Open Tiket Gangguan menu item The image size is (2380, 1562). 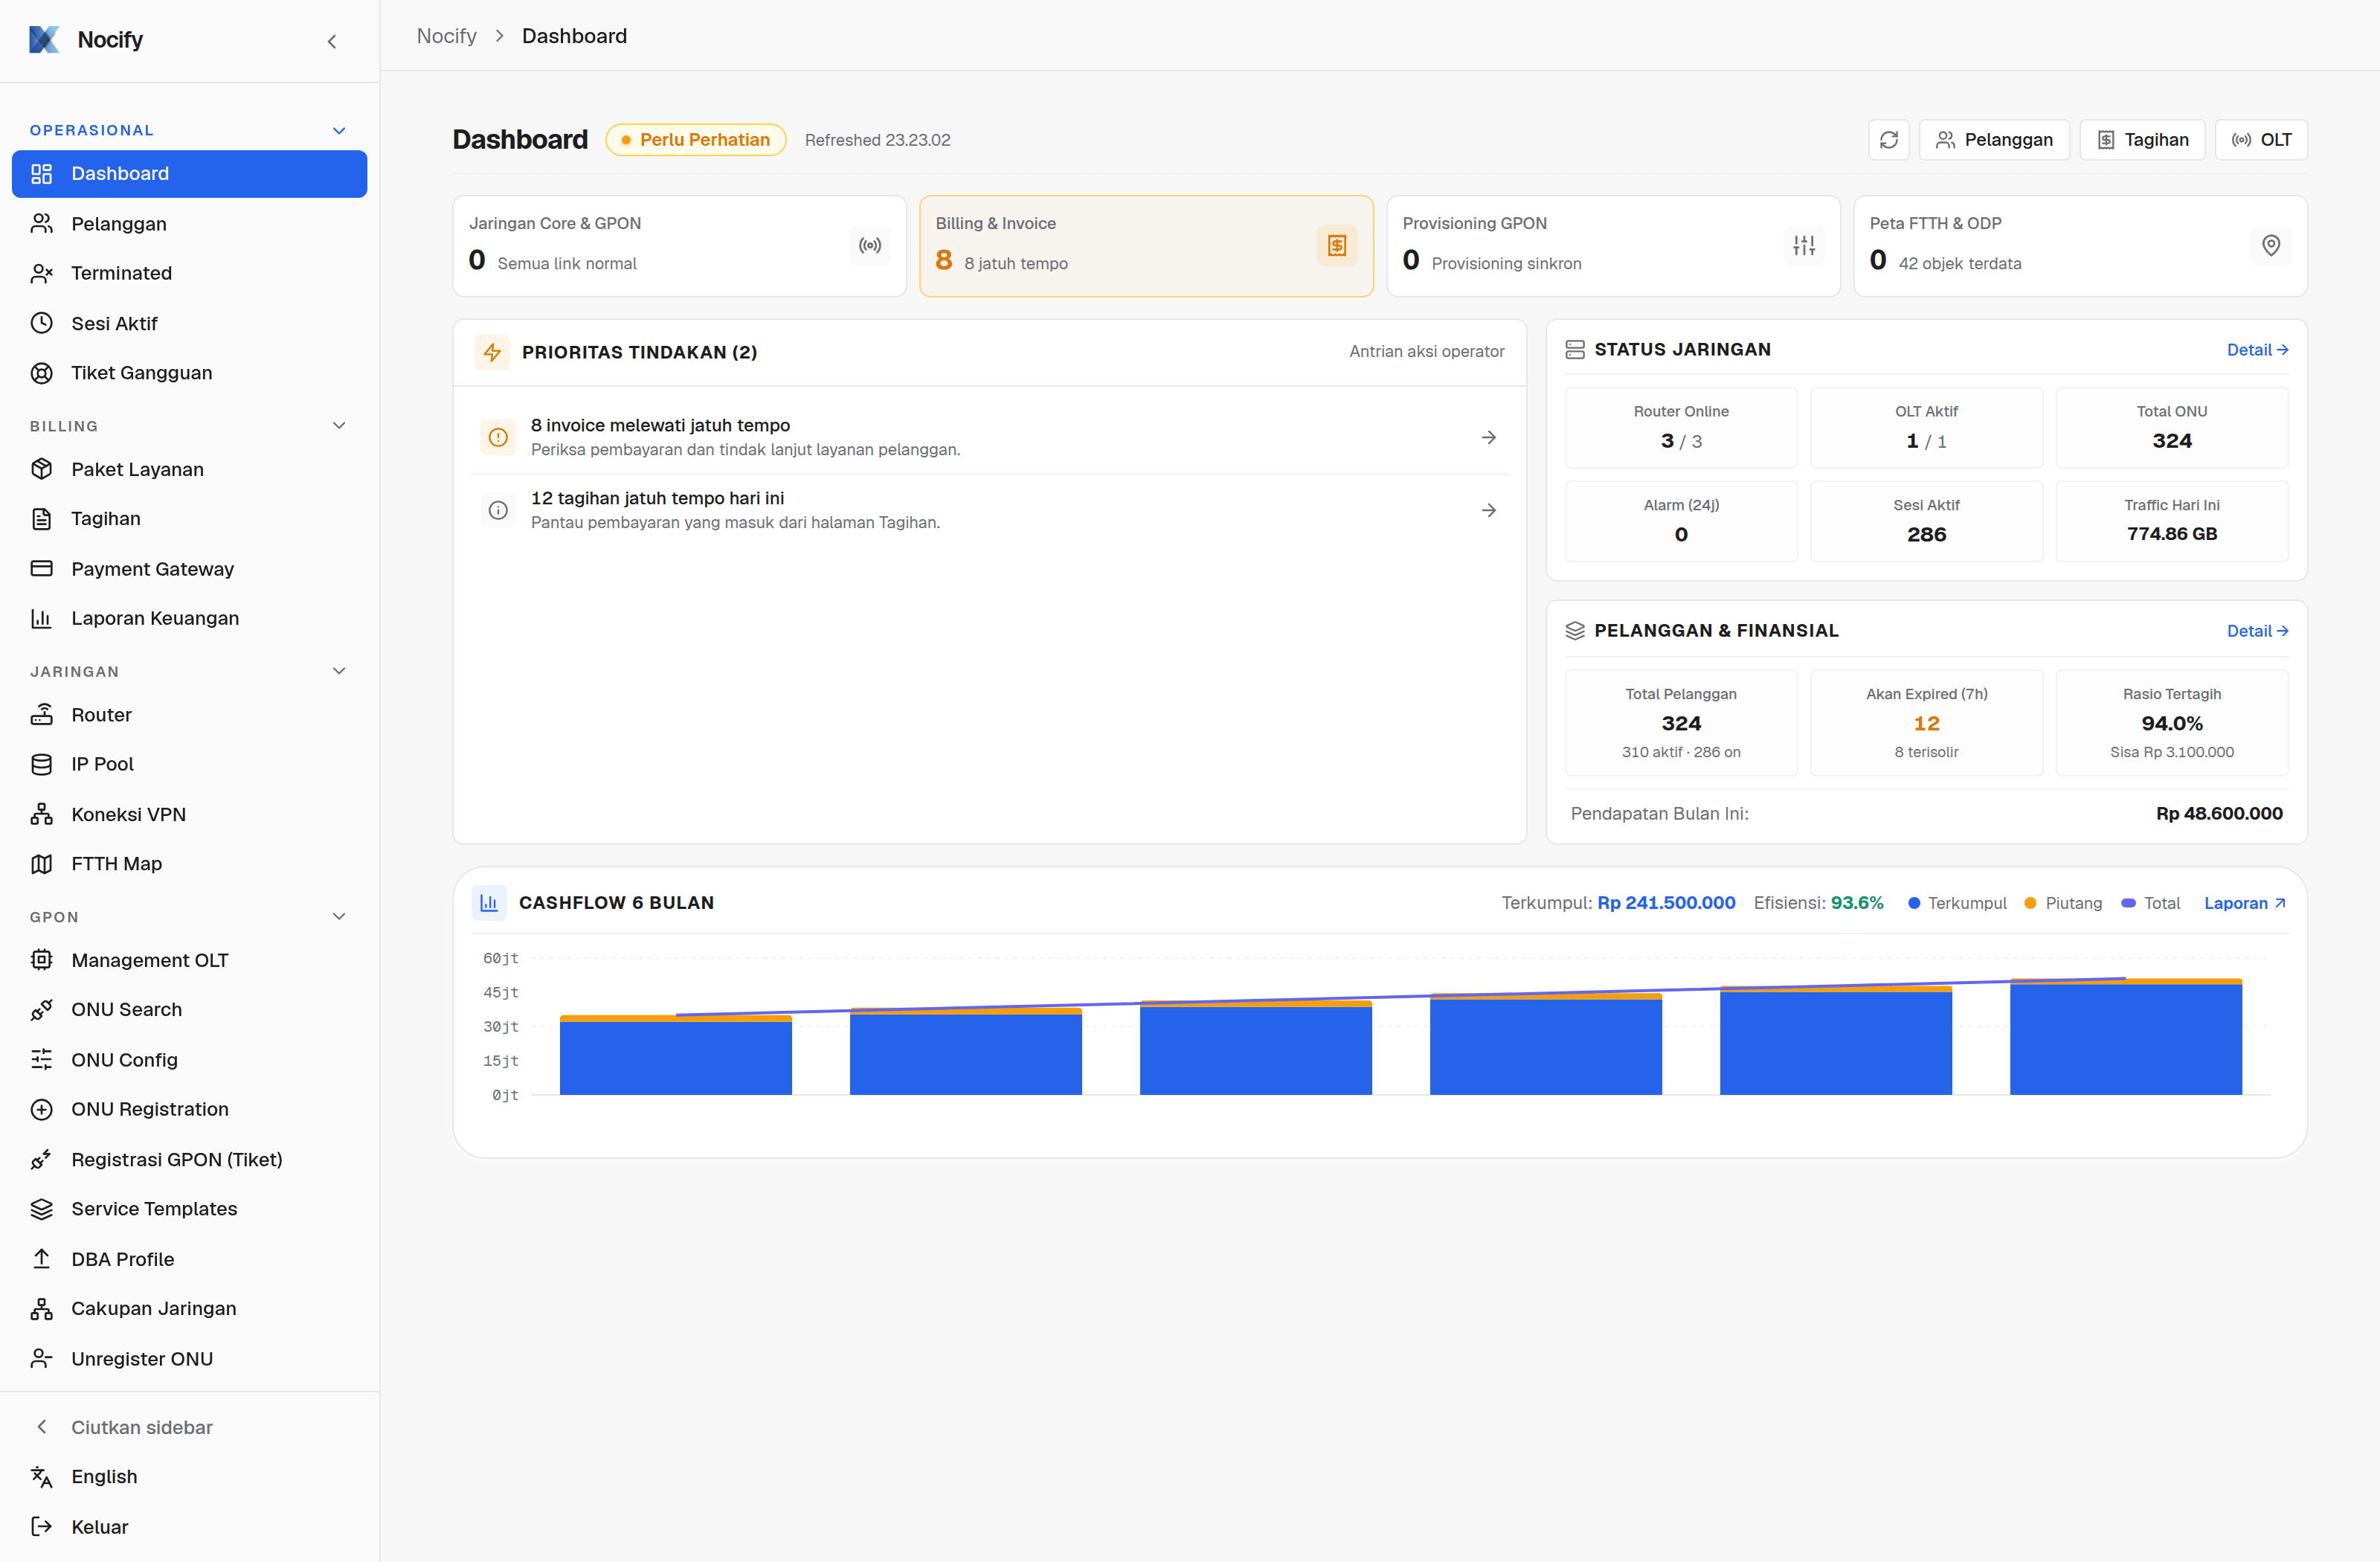click(189, 373)
